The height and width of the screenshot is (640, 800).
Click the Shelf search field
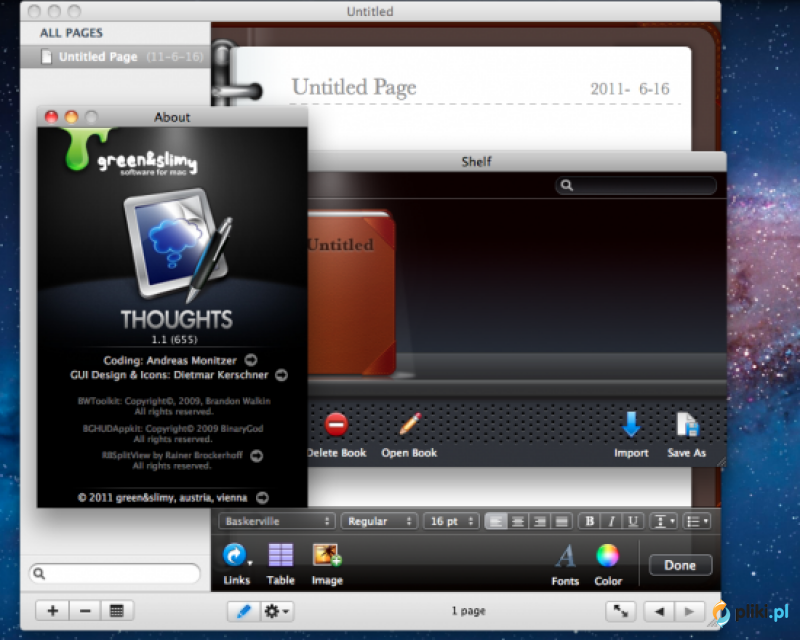[636, 185]
